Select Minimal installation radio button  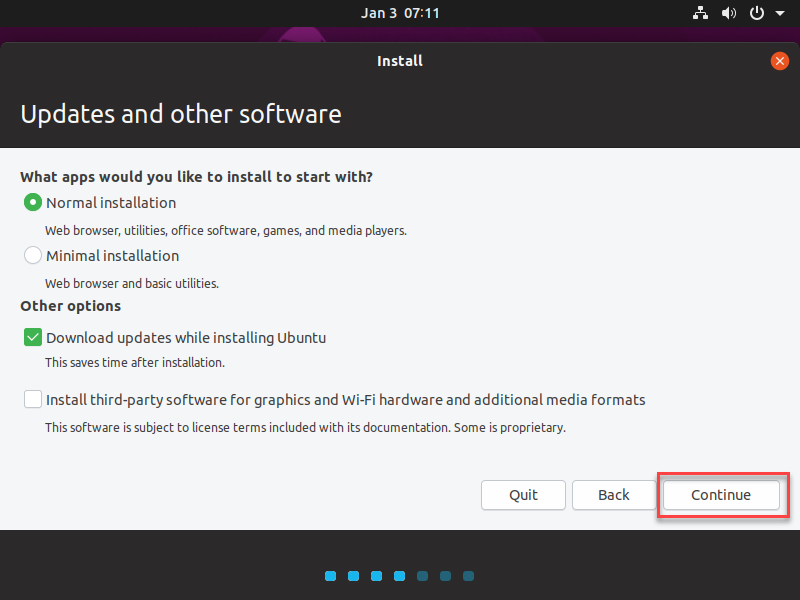[33, 255]
